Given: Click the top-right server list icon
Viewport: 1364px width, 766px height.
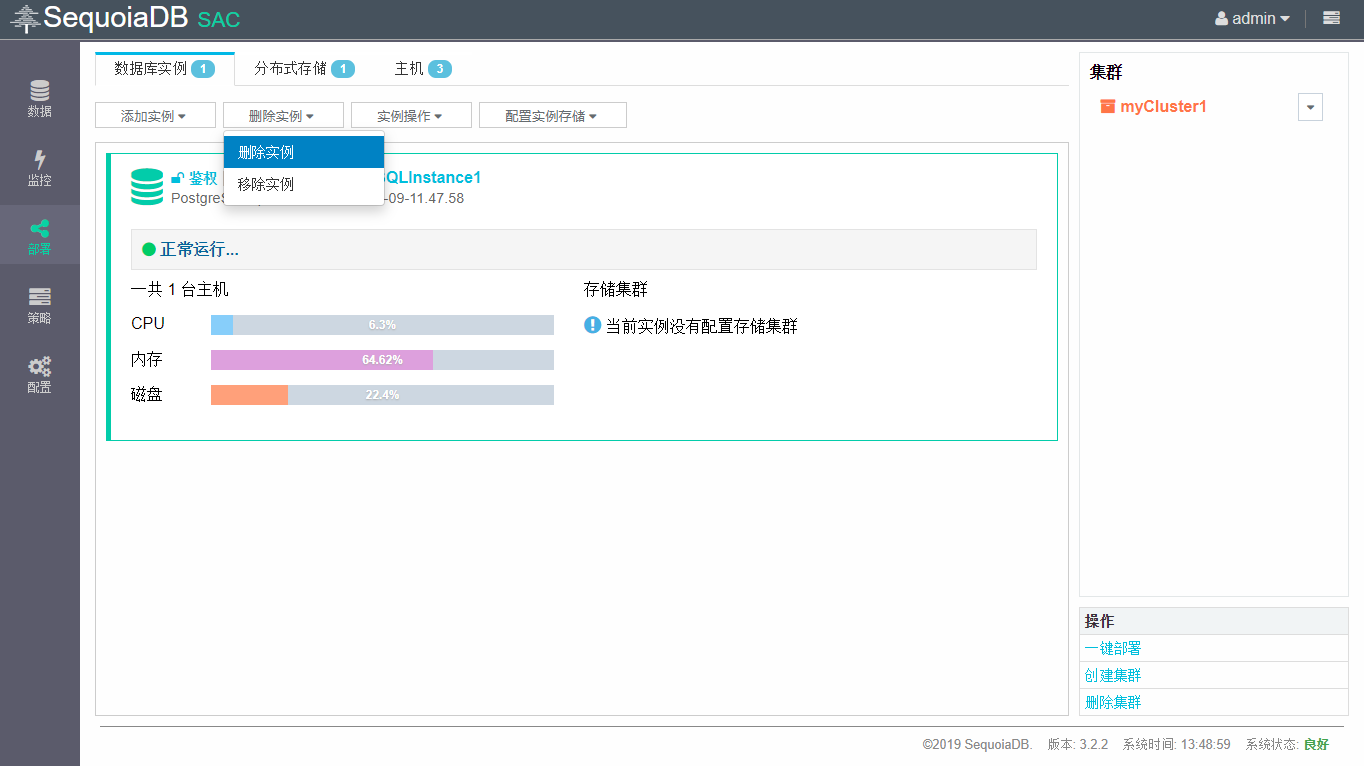Looking at the screenshot, I should pyautogui.click(x=1331, y=18).
